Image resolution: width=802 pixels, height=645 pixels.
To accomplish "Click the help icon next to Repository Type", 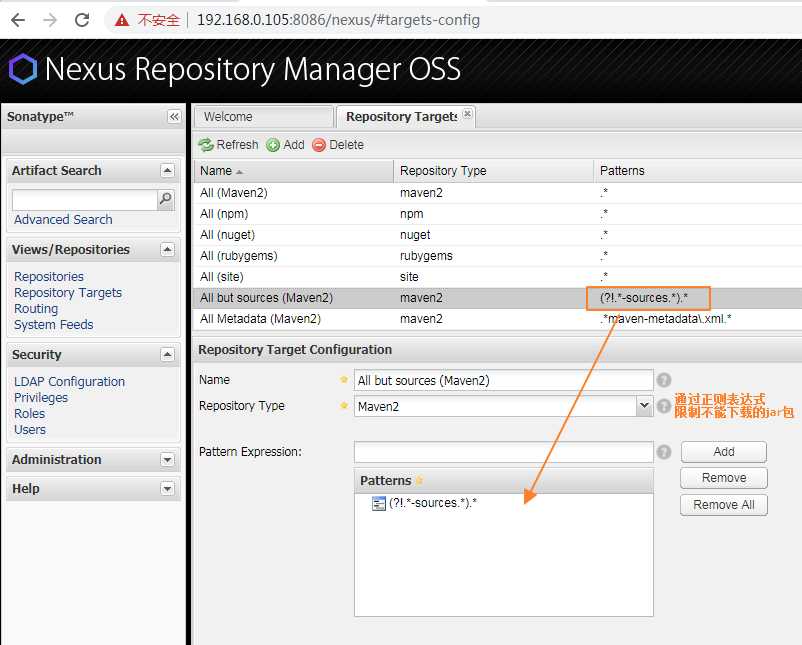I will (664, 406).
